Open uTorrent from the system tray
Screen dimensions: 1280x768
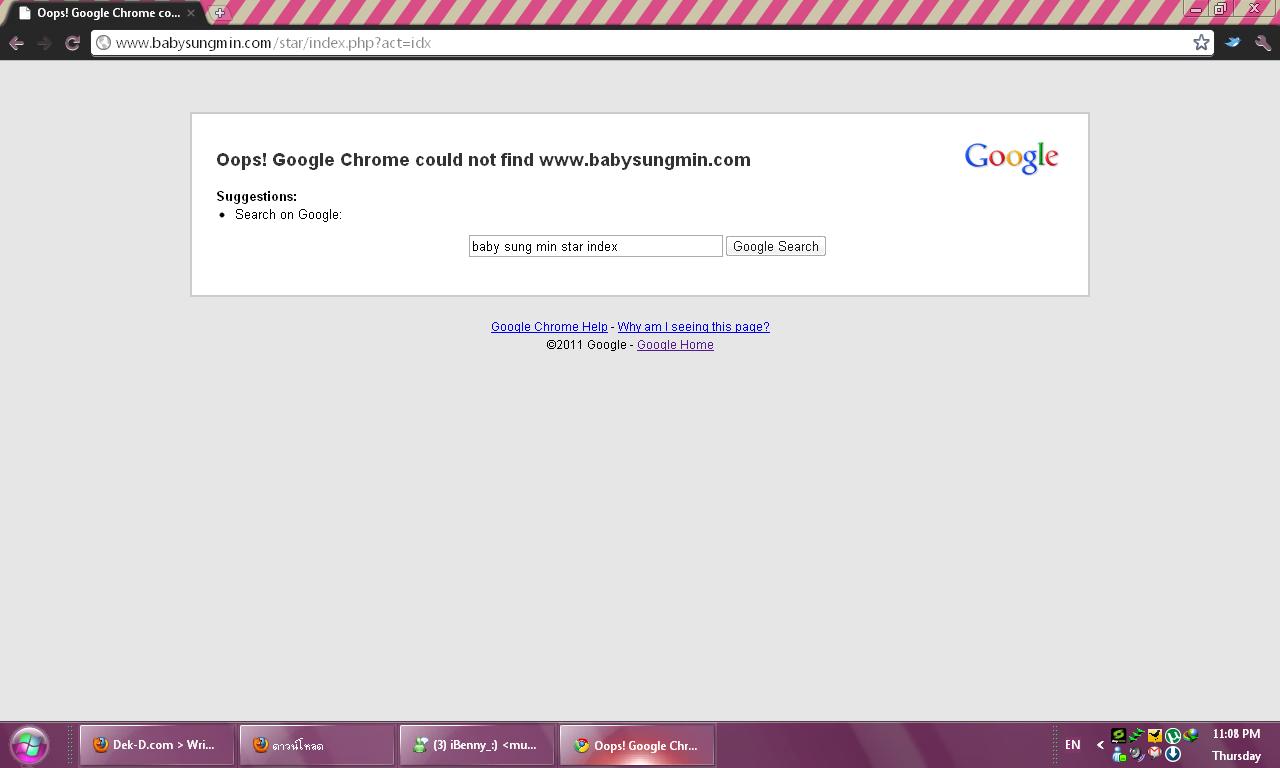(1173, 736)
